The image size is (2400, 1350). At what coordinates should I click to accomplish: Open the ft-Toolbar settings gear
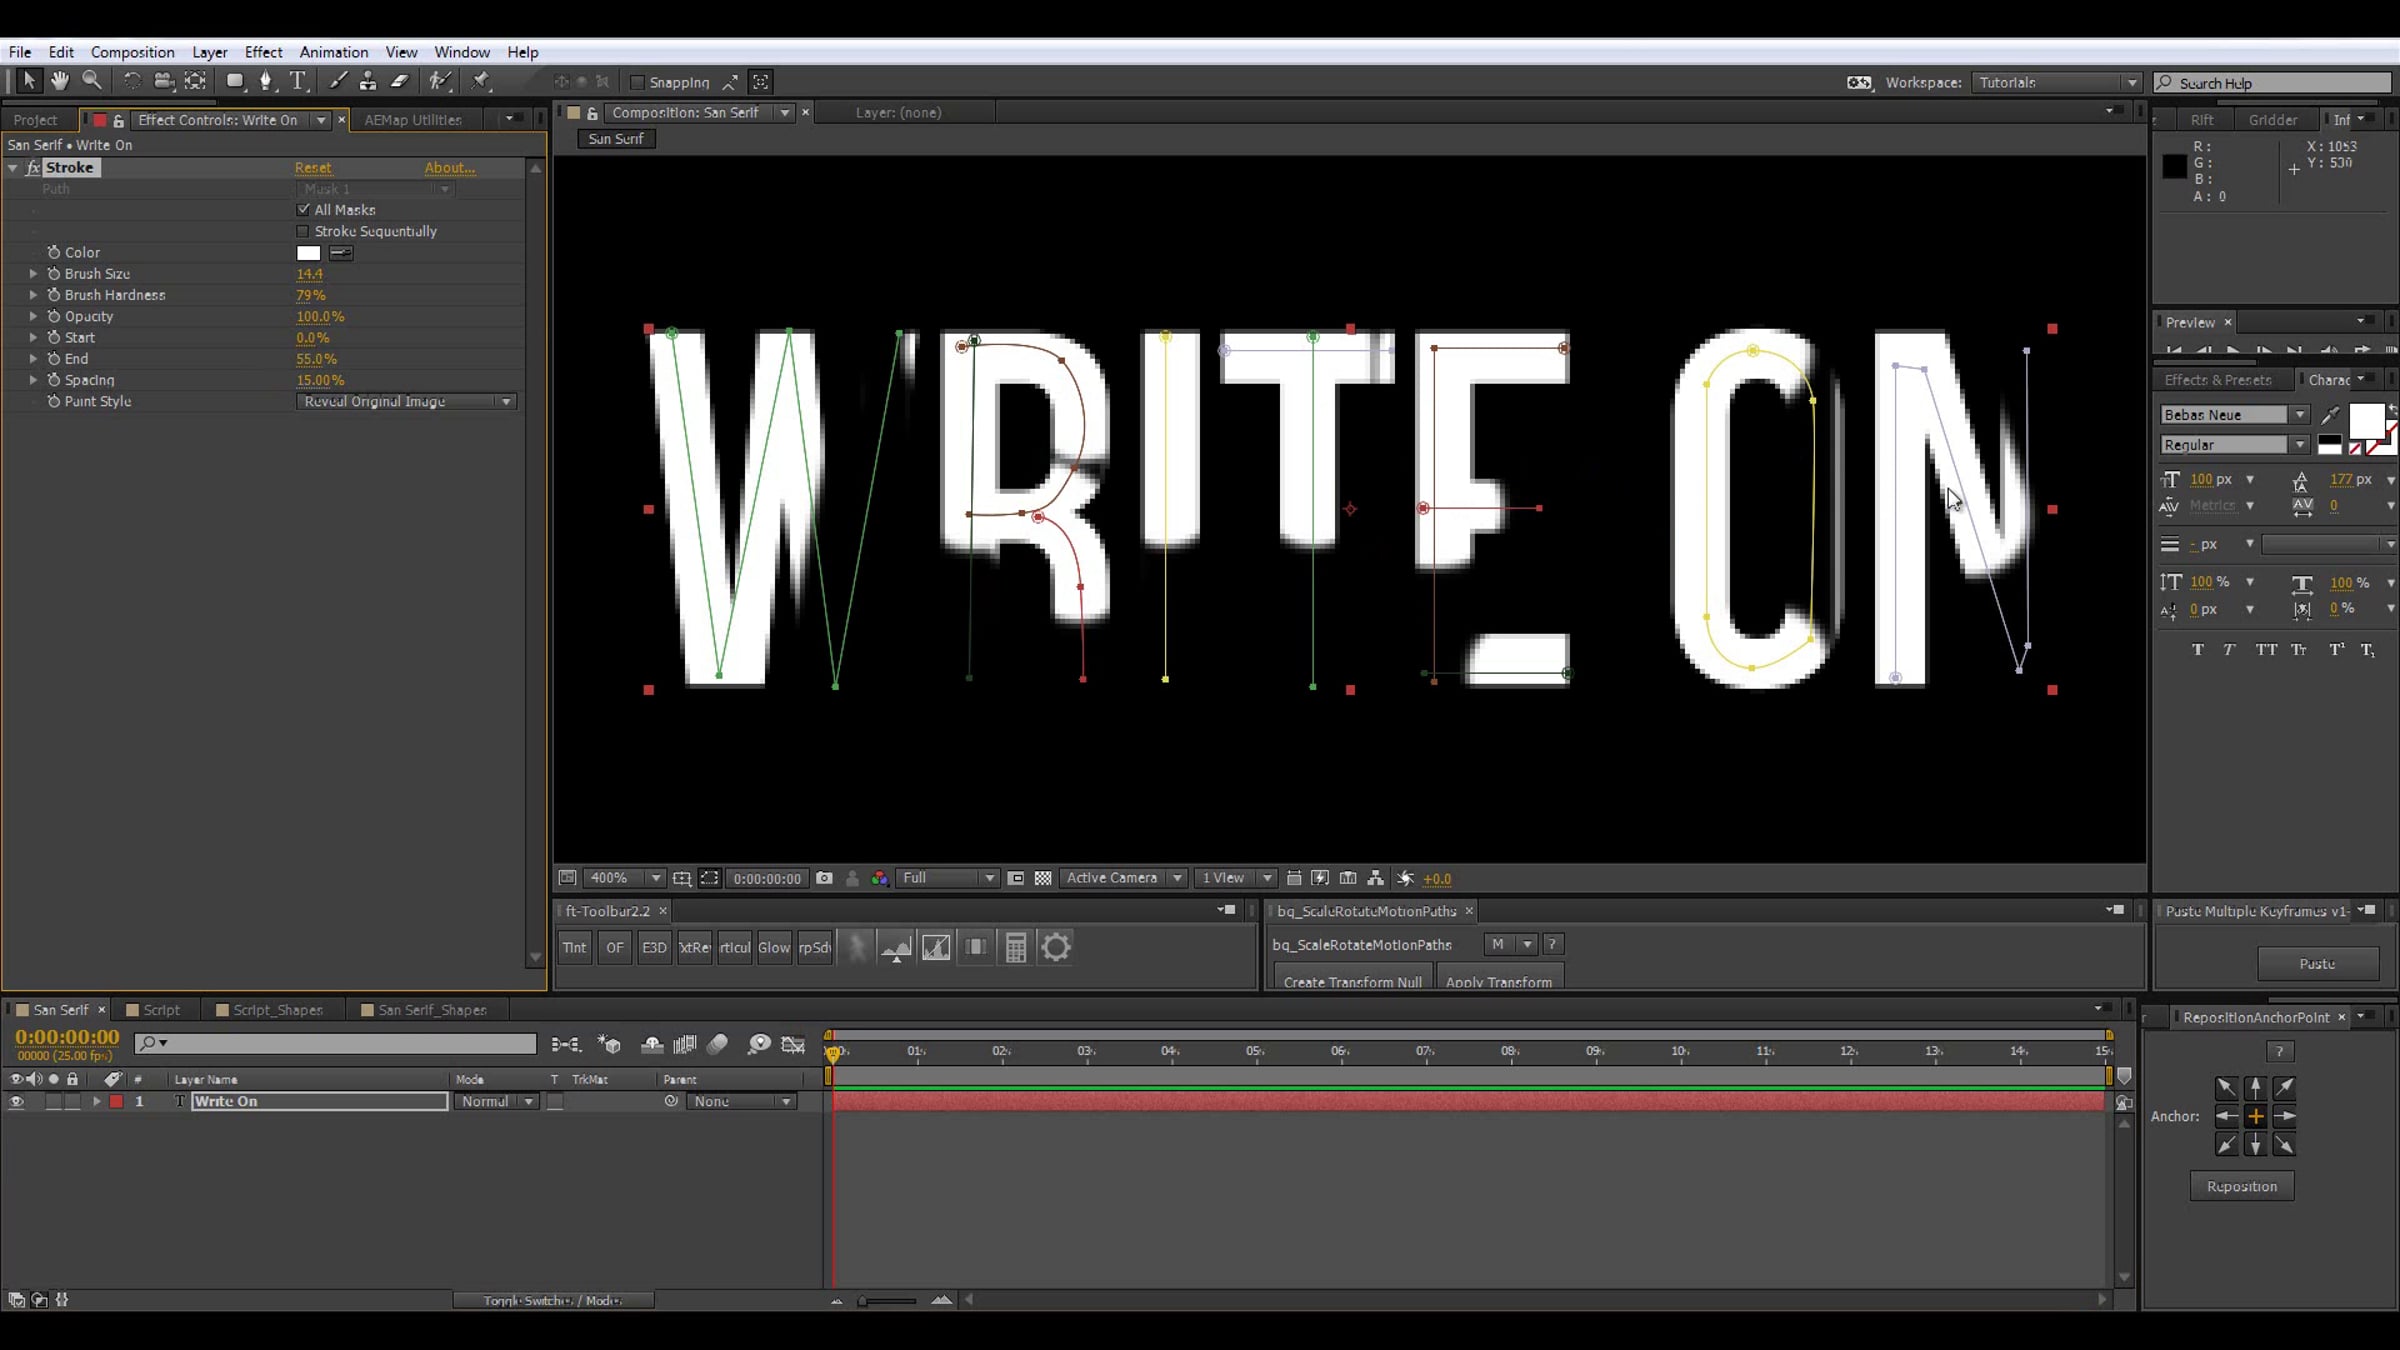[1055, 947]
